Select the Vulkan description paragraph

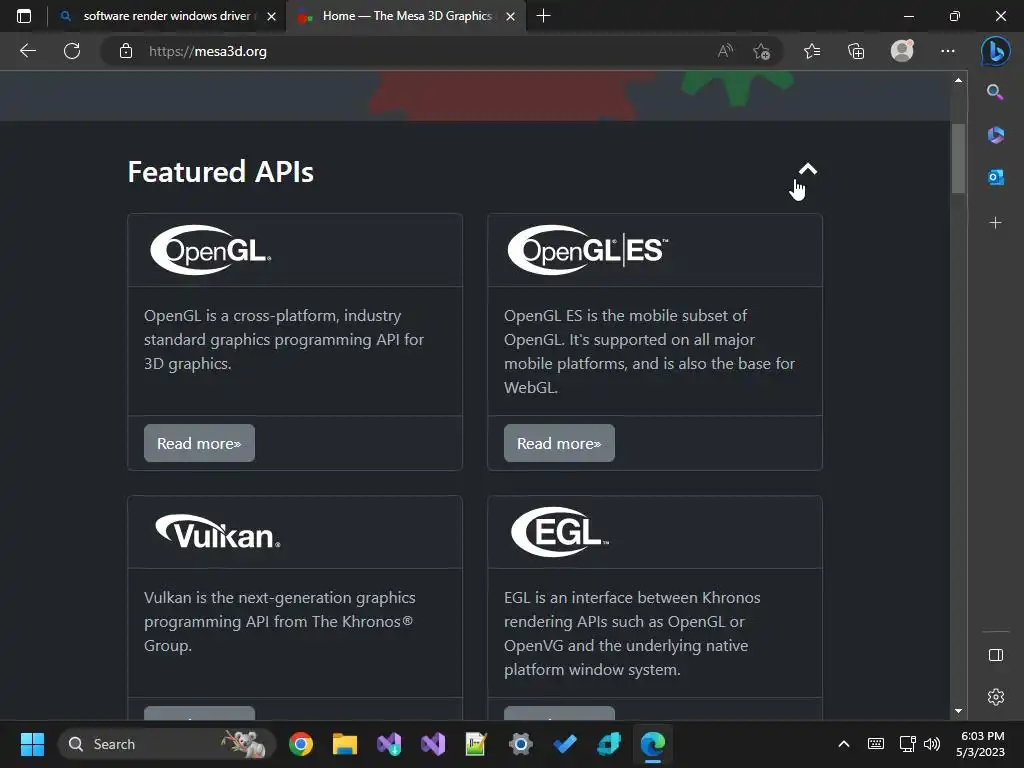[280, 622]
